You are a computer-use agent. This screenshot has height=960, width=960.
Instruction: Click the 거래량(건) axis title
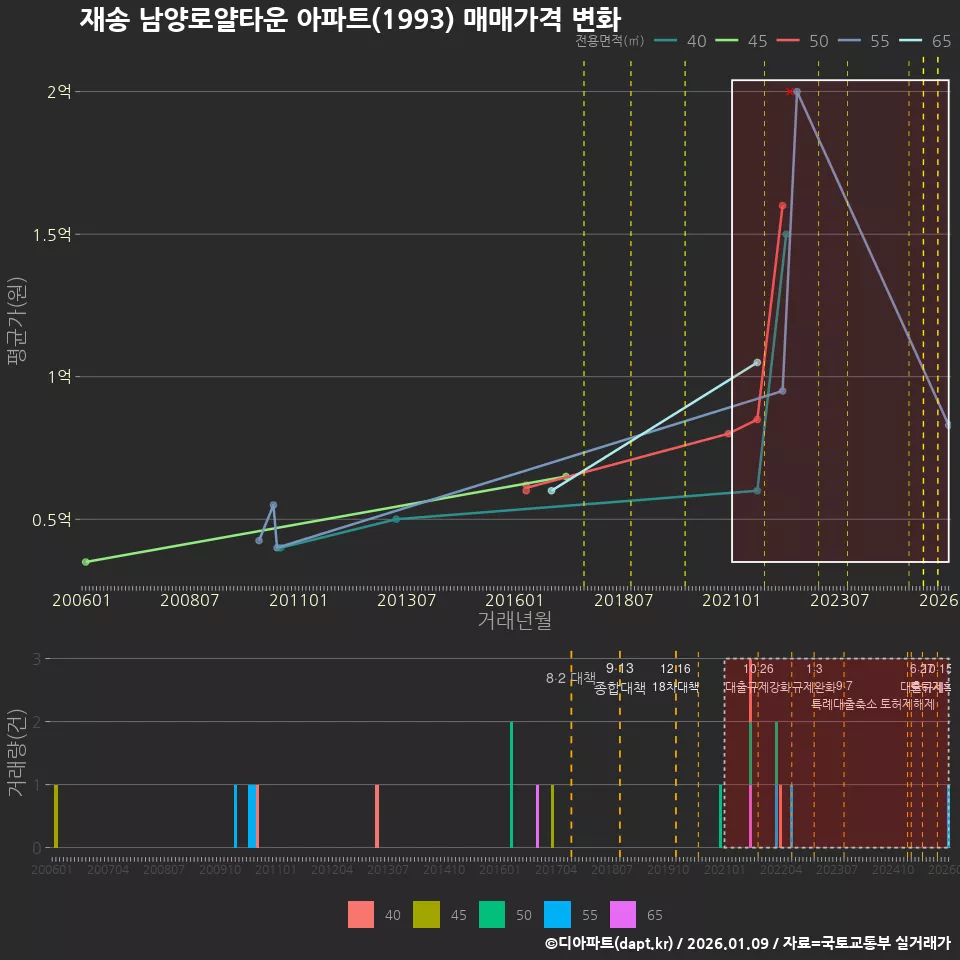15,753
